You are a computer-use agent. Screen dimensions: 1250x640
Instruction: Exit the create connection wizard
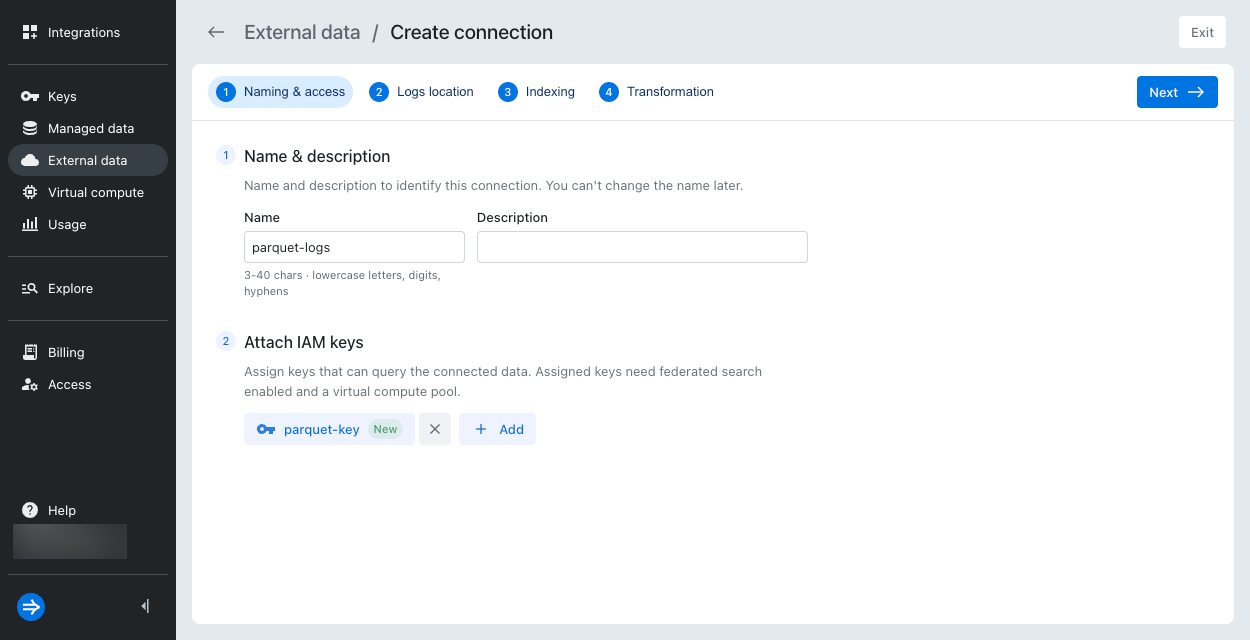pyautogui.click(x=1202, y=32)
